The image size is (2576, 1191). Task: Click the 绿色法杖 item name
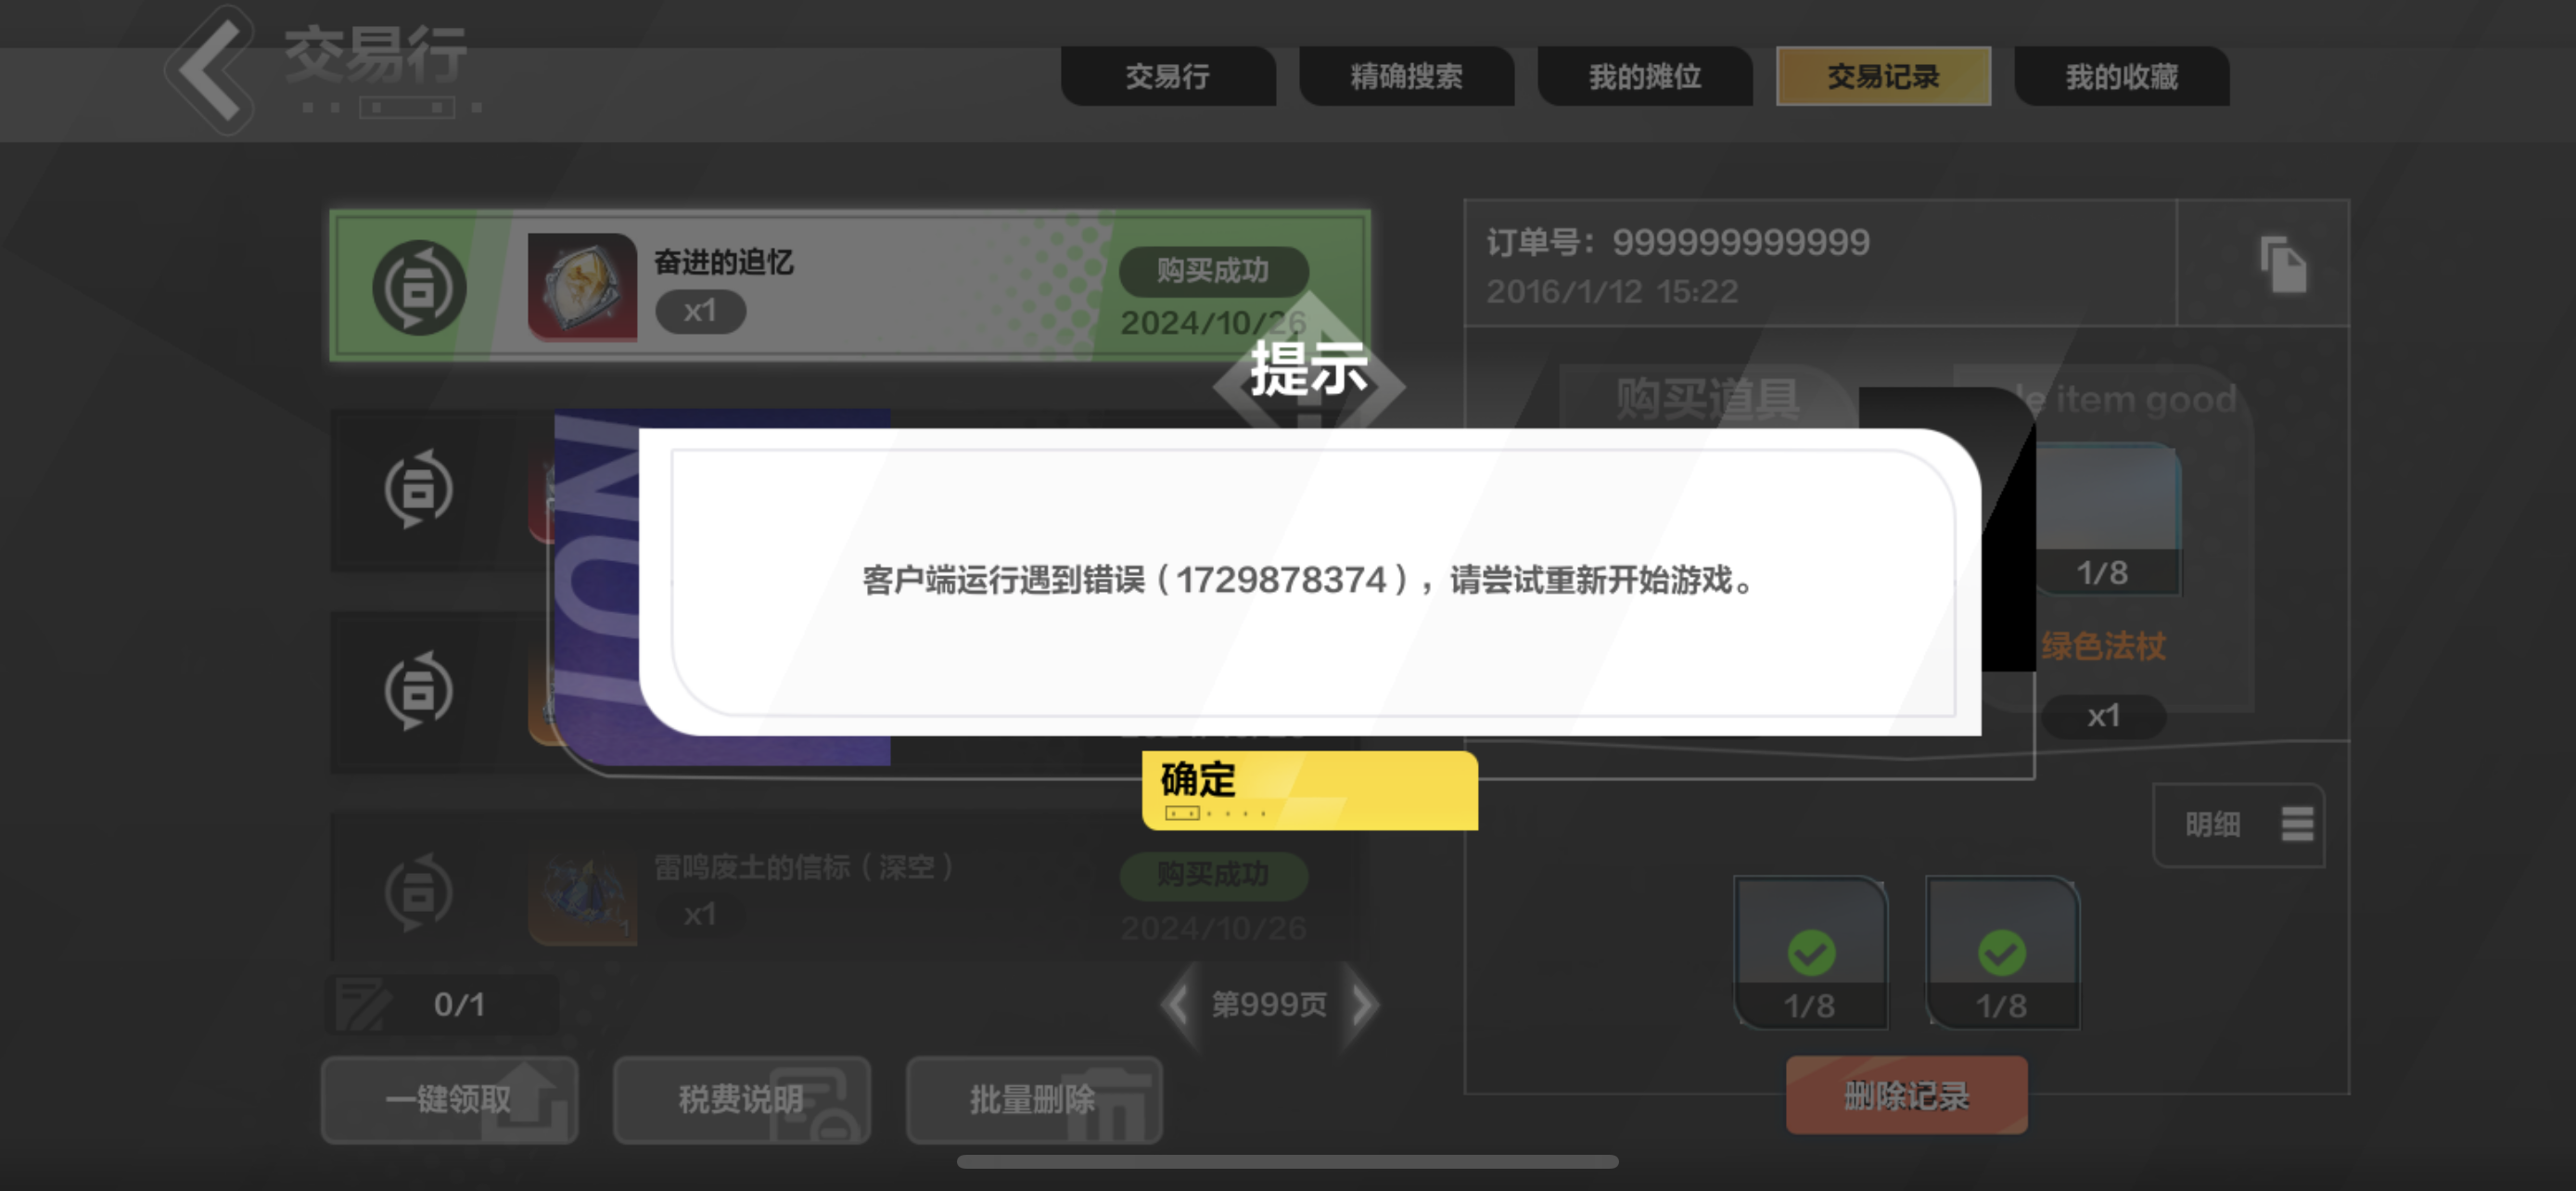tap(2103, 646)
